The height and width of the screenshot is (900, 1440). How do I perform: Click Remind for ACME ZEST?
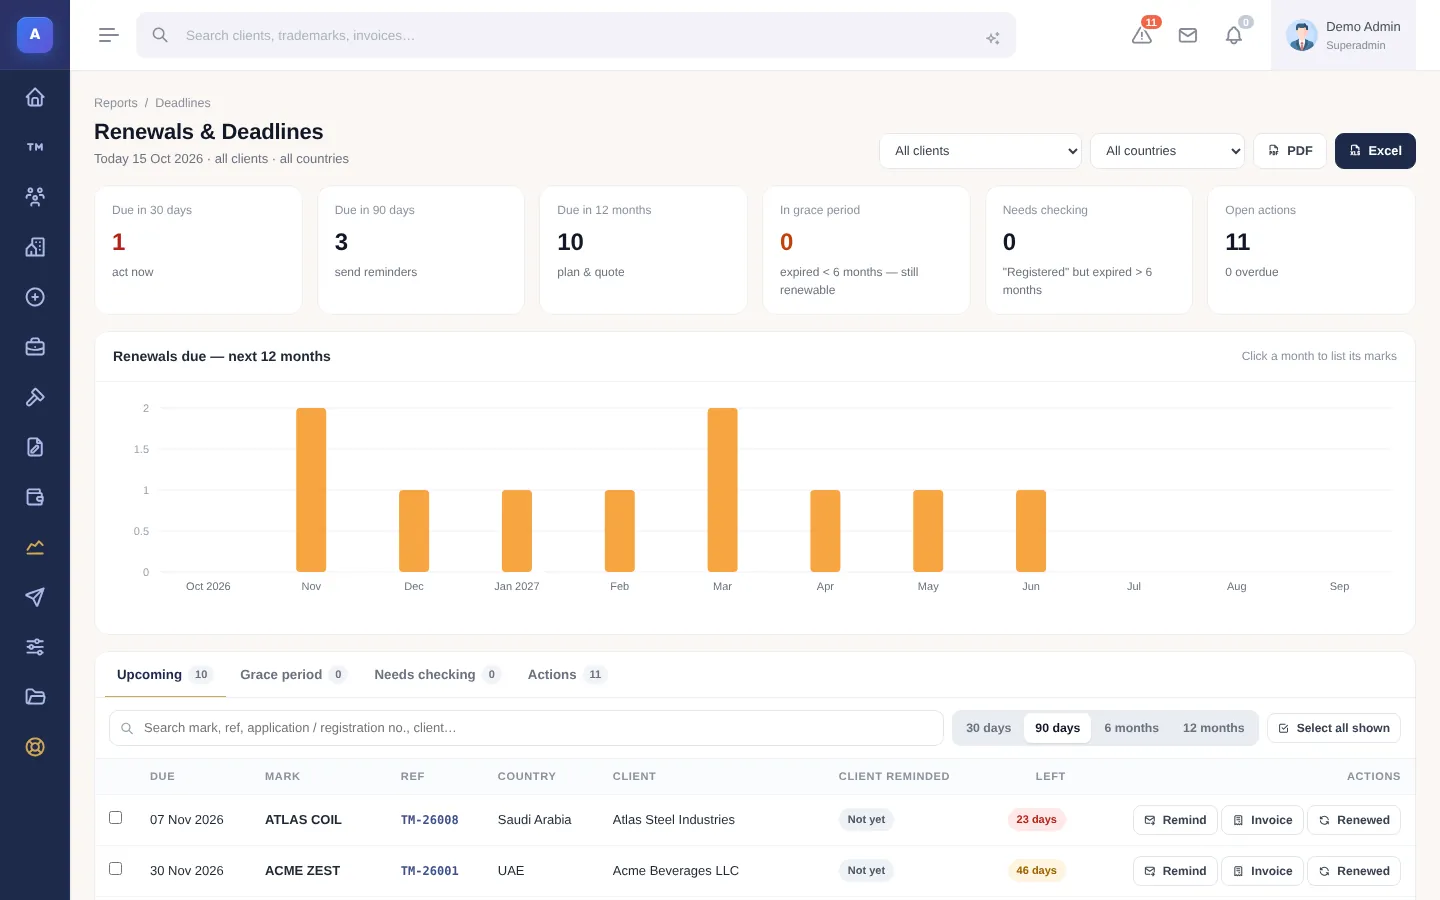click(1175, 871)
